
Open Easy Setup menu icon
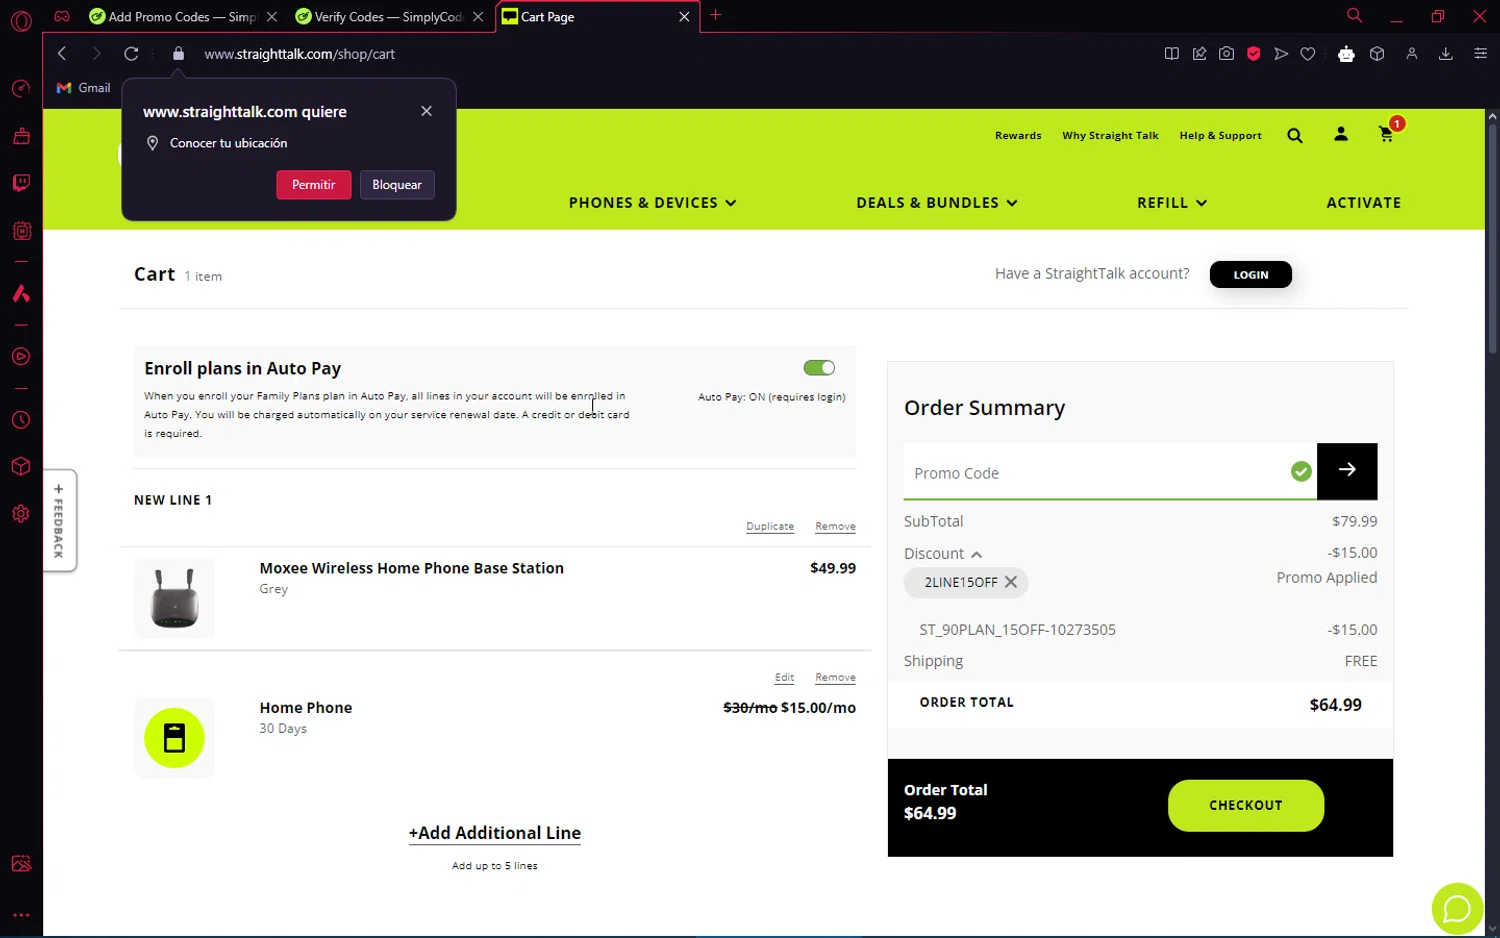[x=1480, y=54]
